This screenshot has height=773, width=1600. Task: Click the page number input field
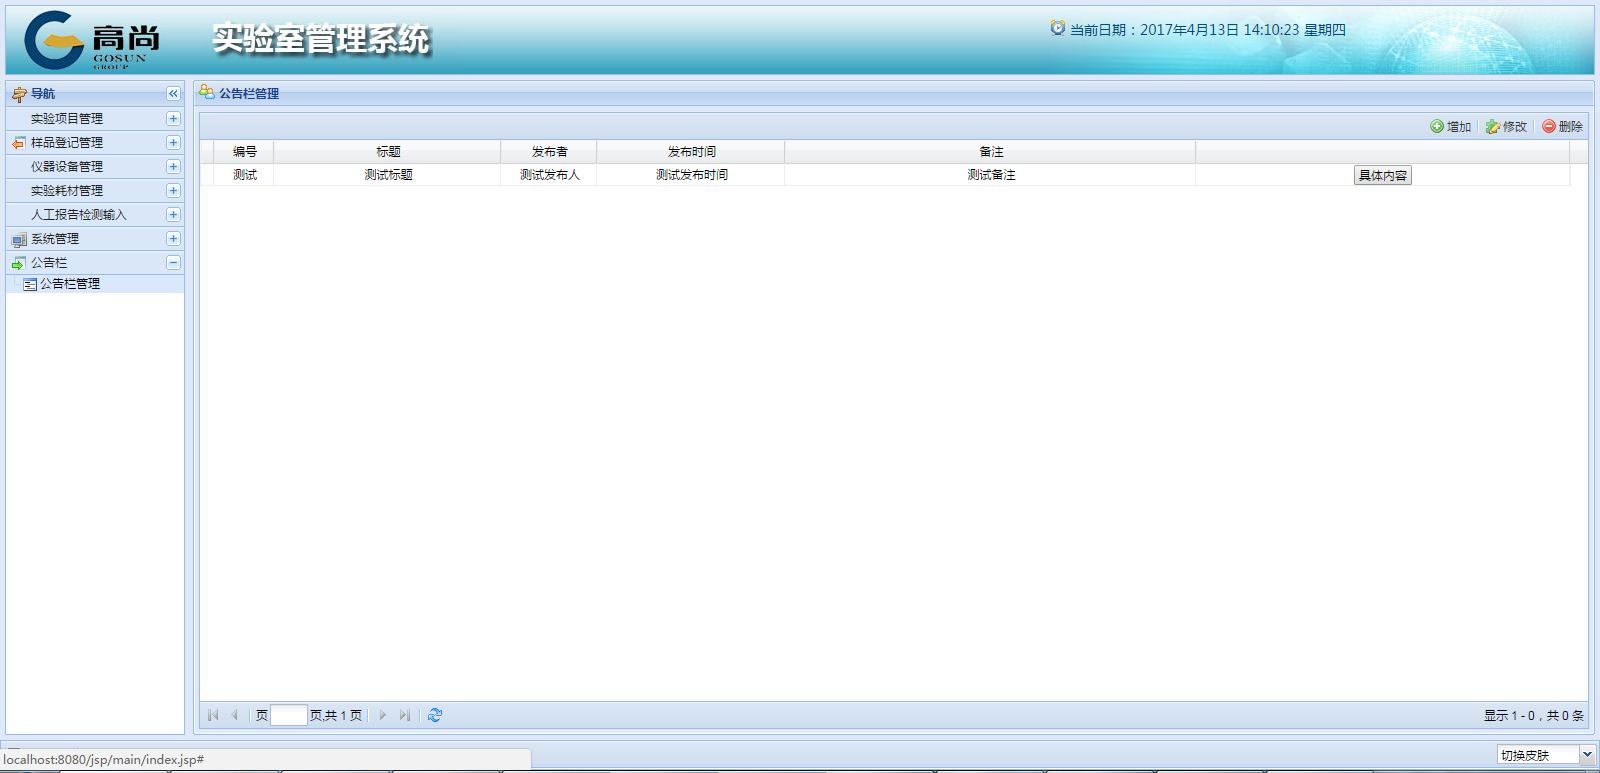click(x=288, y=715)
